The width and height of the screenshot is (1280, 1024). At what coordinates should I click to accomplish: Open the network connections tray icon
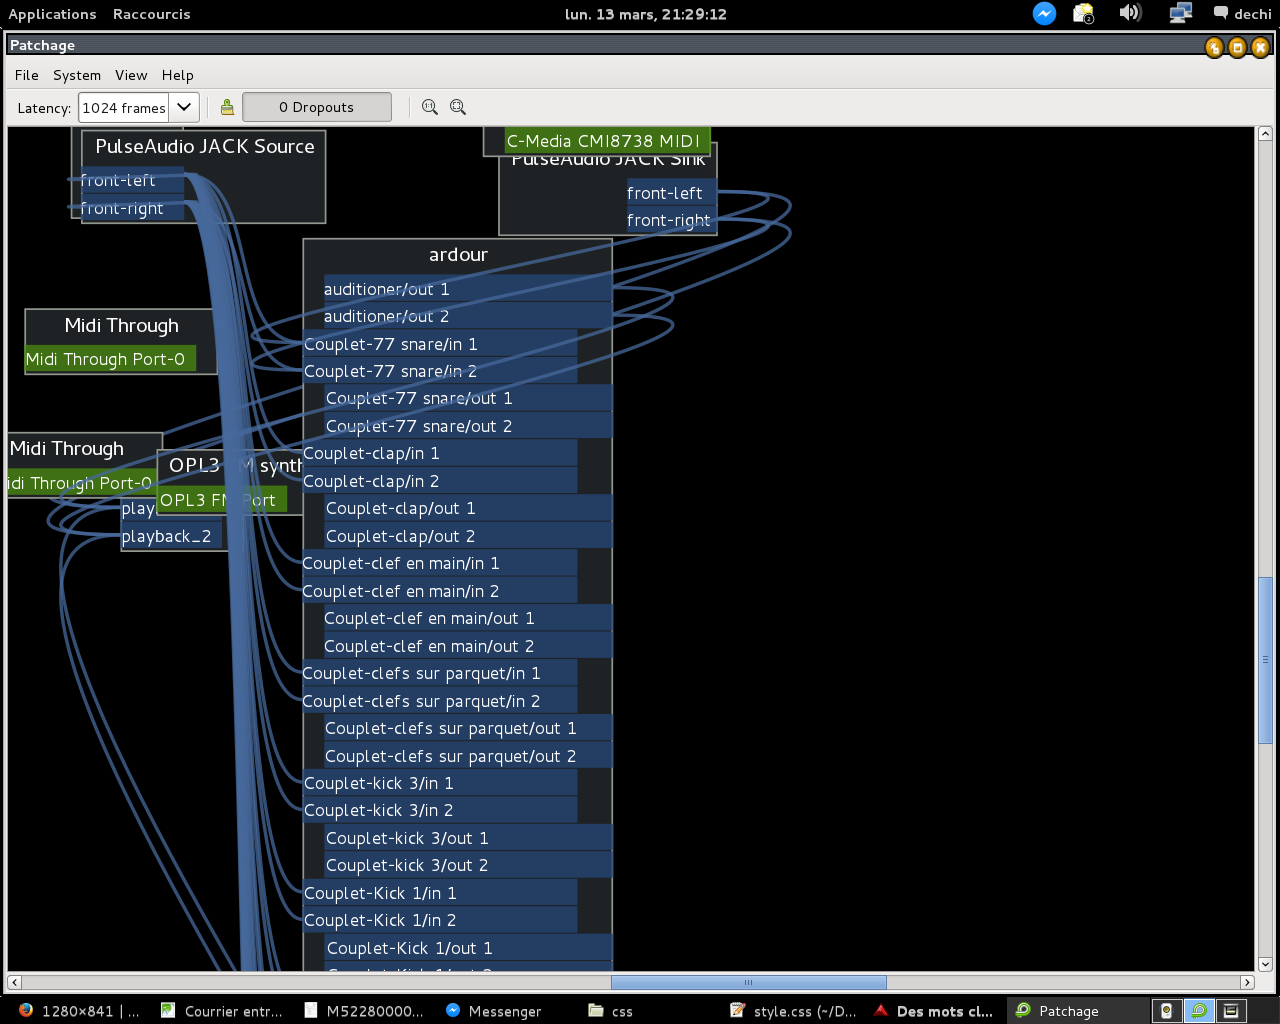click(1181, 14)
